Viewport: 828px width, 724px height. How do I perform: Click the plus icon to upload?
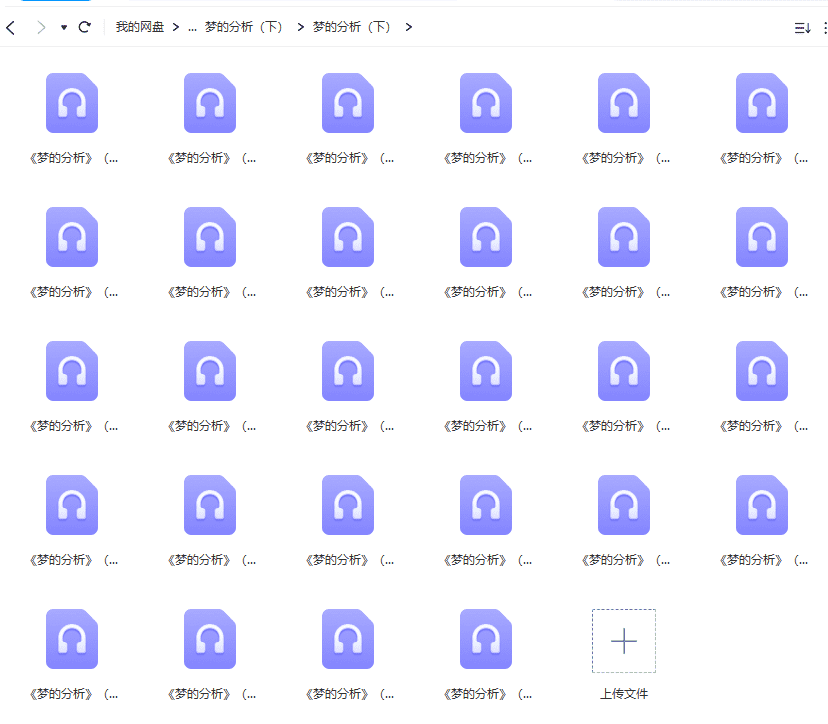(x=623, y=641)
